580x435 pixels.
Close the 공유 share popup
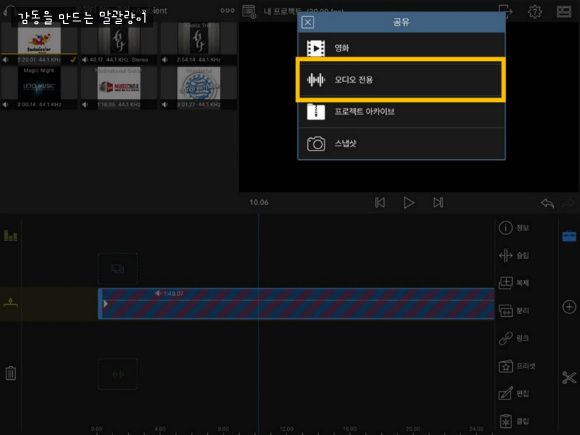coord(307,22)
